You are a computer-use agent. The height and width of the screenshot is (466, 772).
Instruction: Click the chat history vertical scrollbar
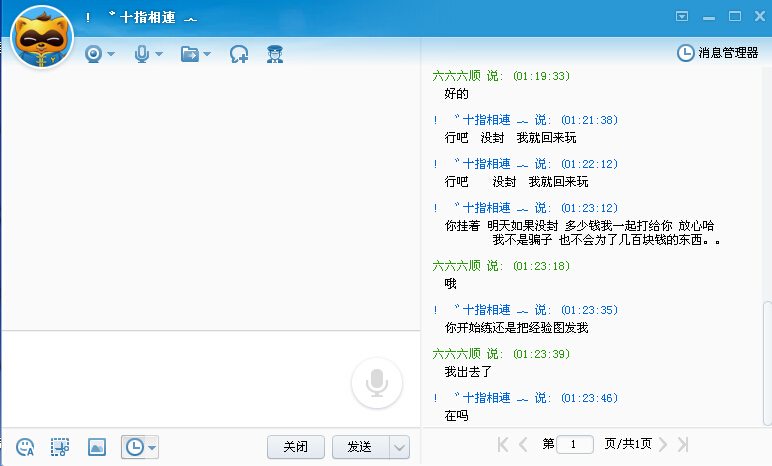[766, 360]
